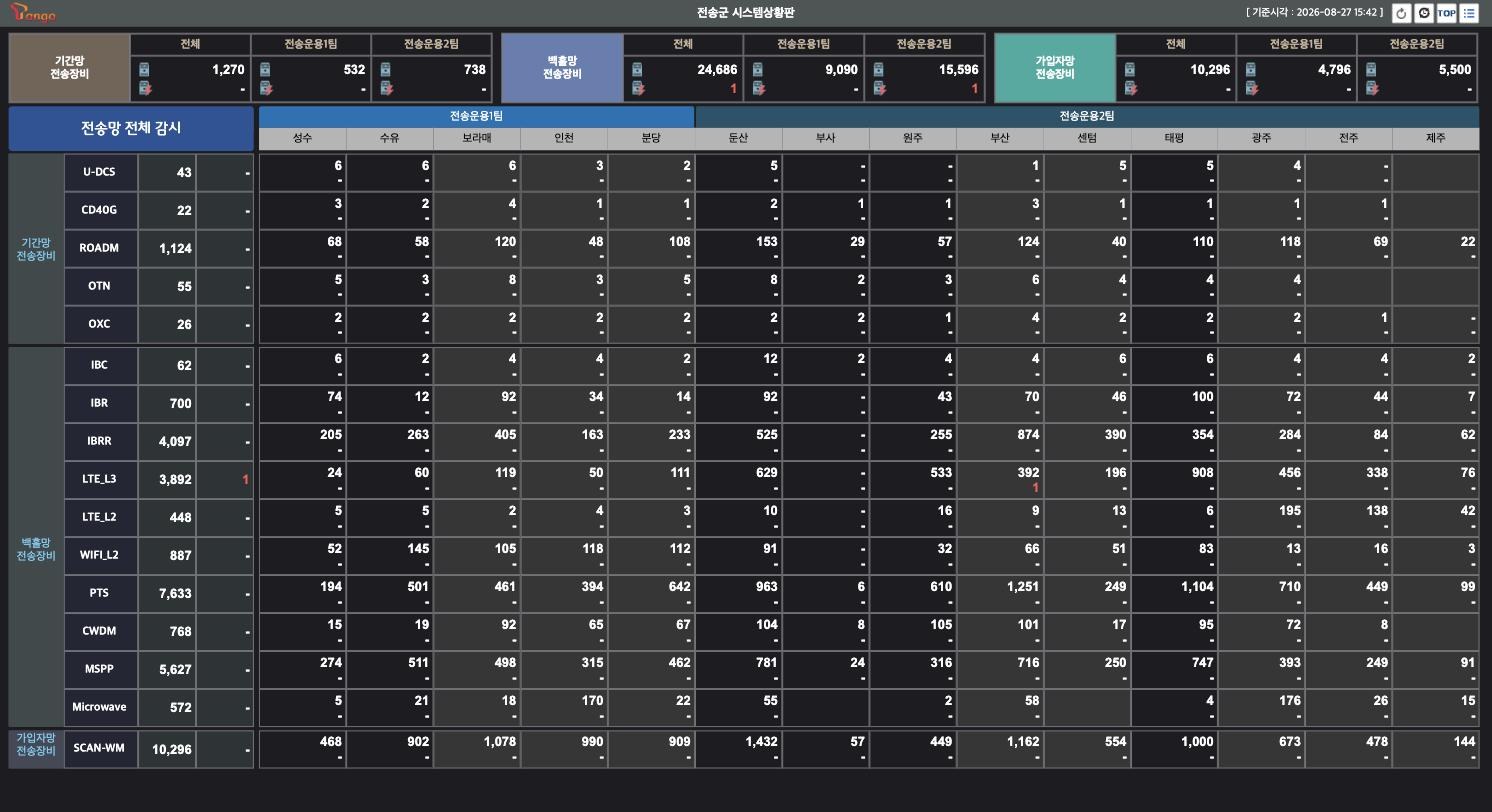Click the device icon beside 10,296 in 가입자망 전체

click(1129, 69)
